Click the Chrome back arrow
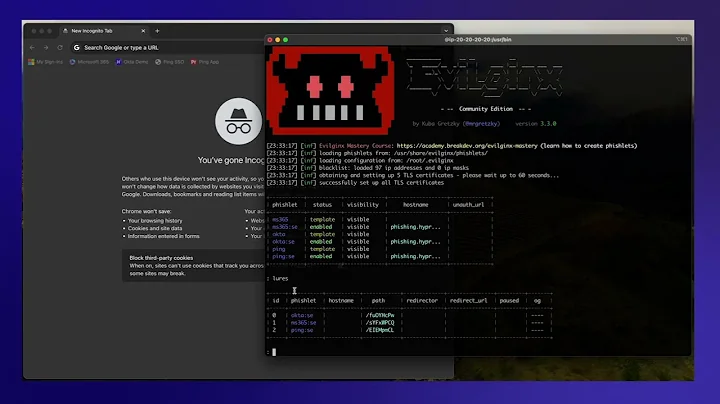This screenshot has width=720, height=404. (32, 47)
